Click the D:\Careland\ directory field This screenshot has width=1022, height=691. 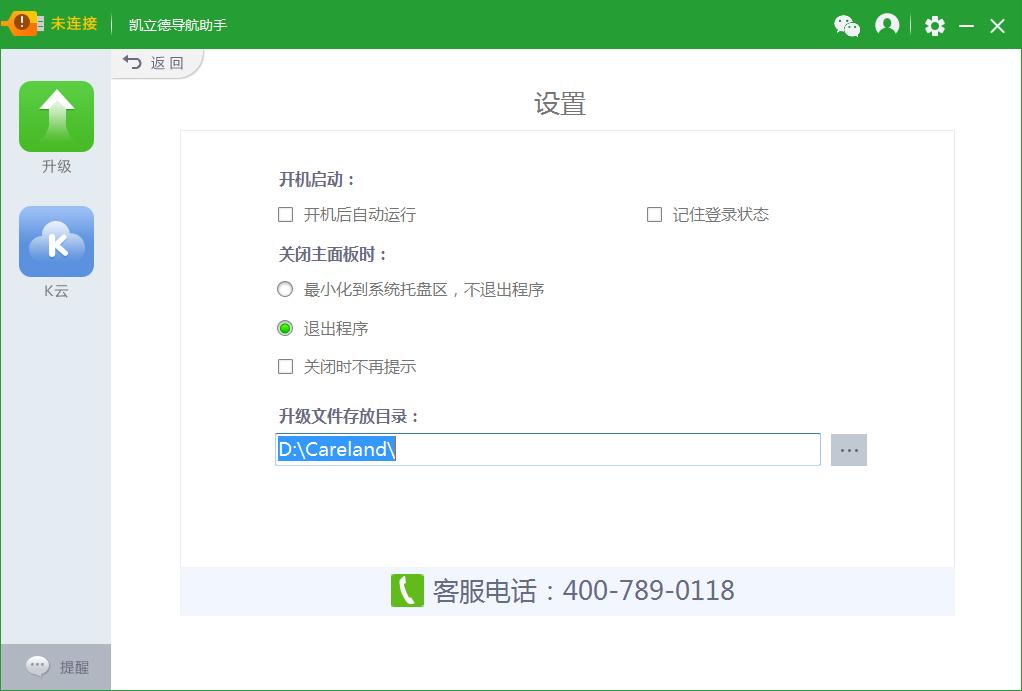tap(548, 449)
